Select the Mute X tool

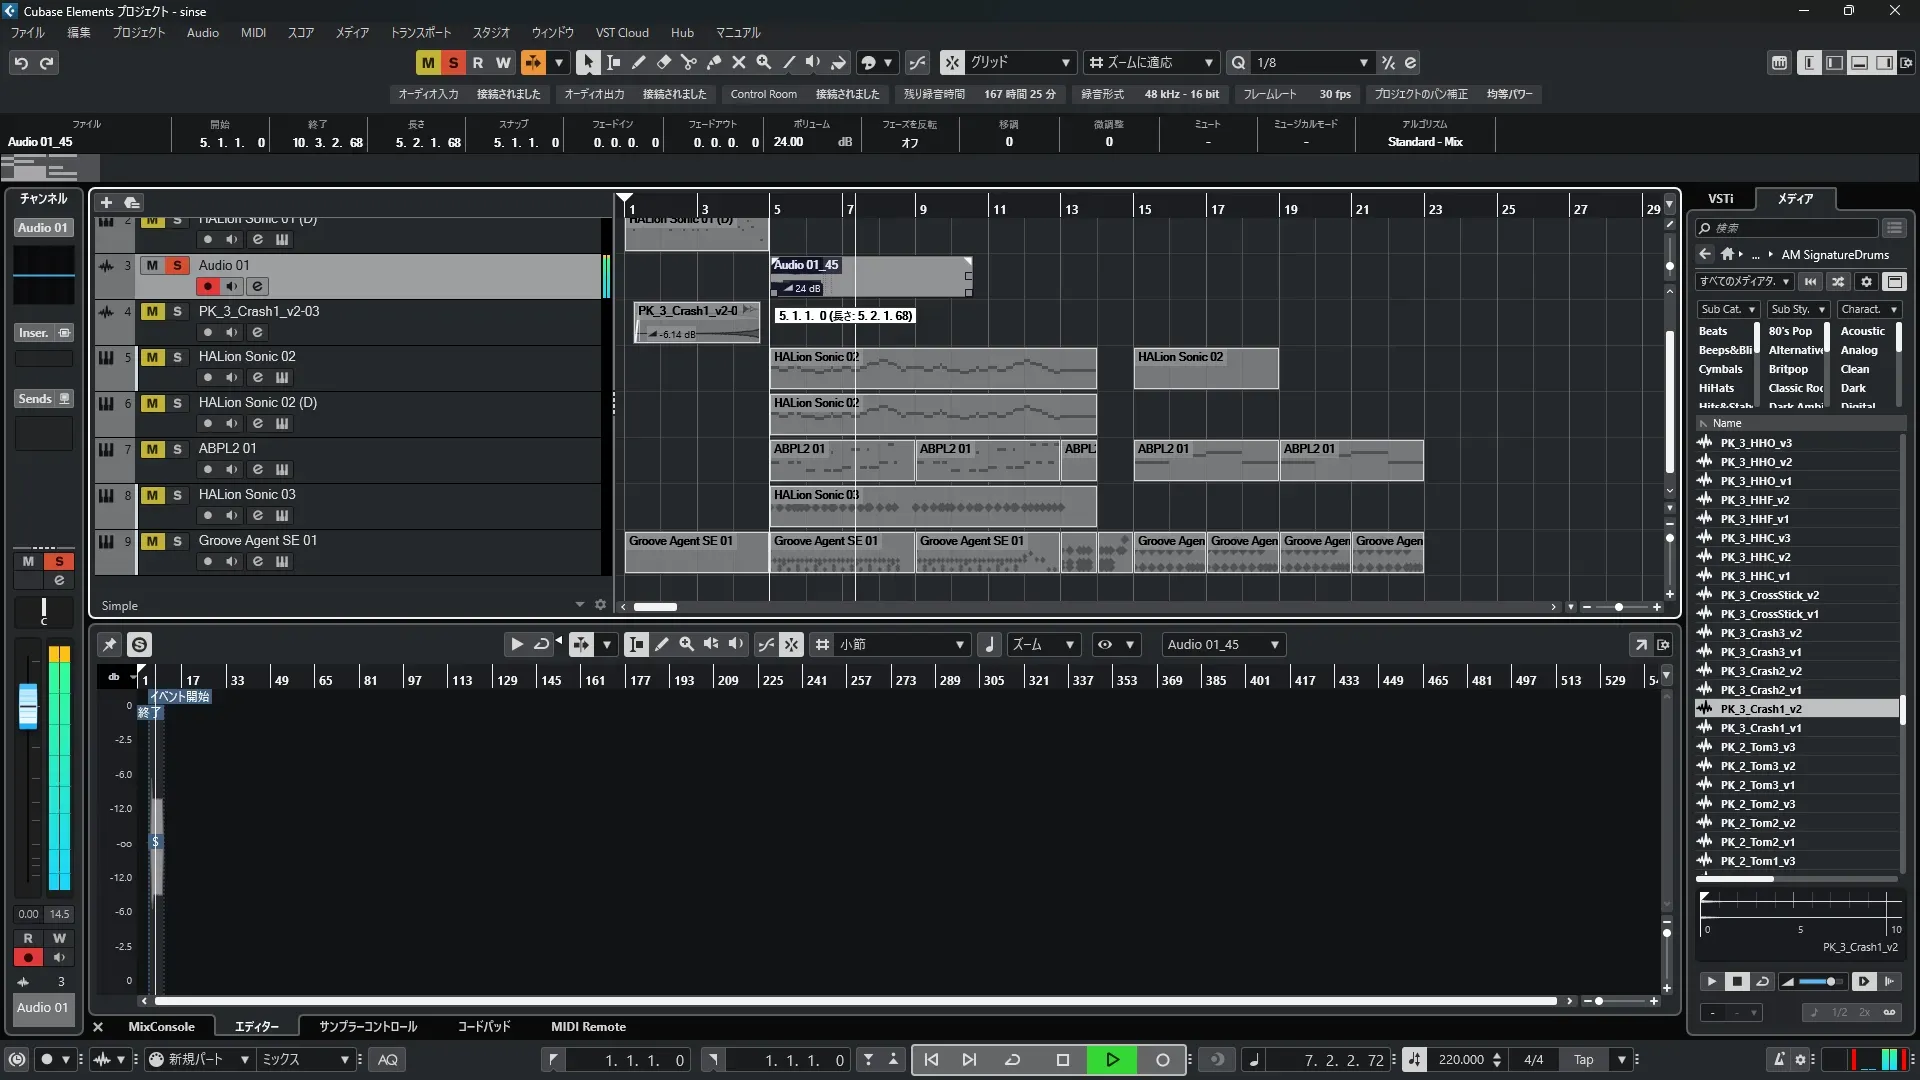point(738,62)
